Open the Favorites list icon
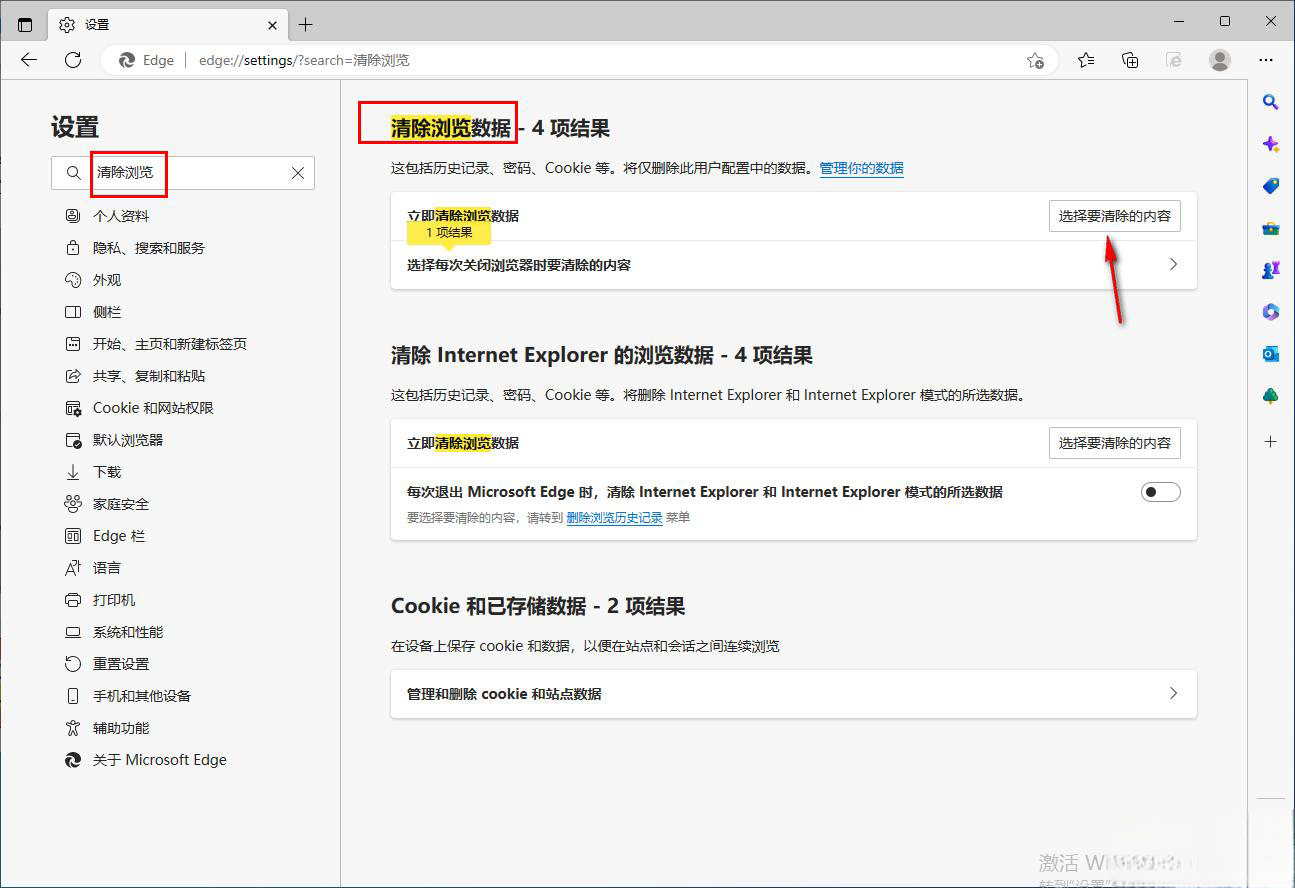This screenshot has width=1295, height=888. point(1086,60)
